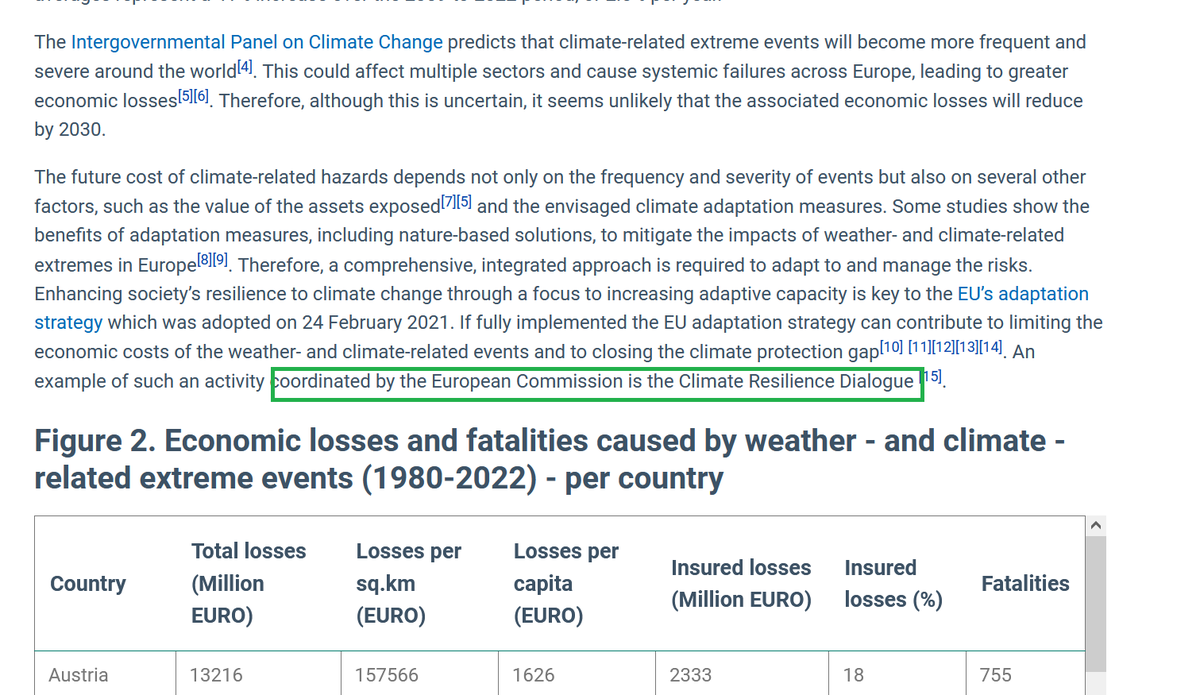Open footnote reference [13]

(967, 348)
